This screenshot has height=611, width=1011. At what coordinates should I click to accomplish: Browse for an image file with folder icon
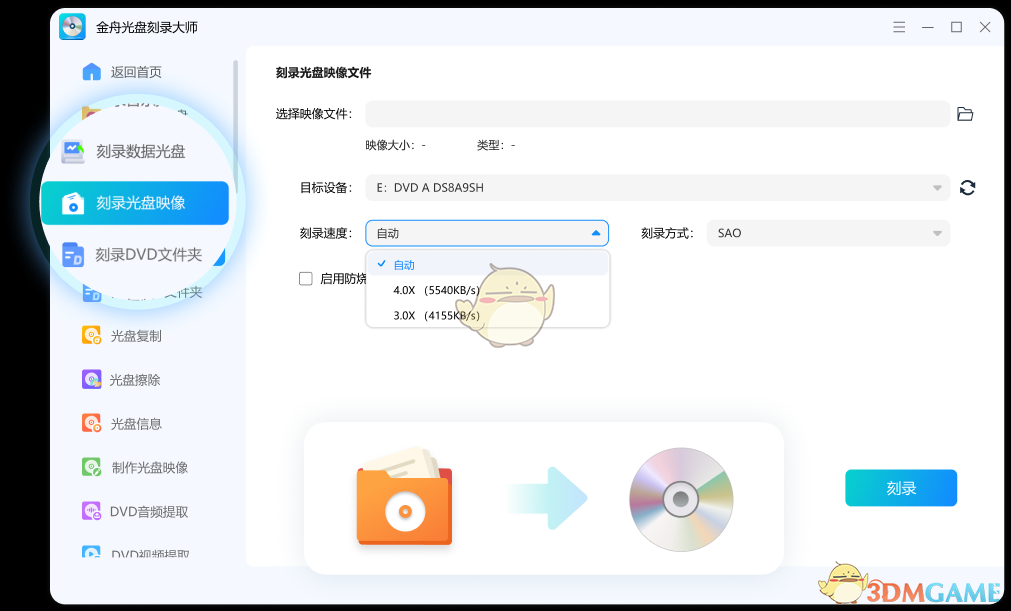[964, 113]
